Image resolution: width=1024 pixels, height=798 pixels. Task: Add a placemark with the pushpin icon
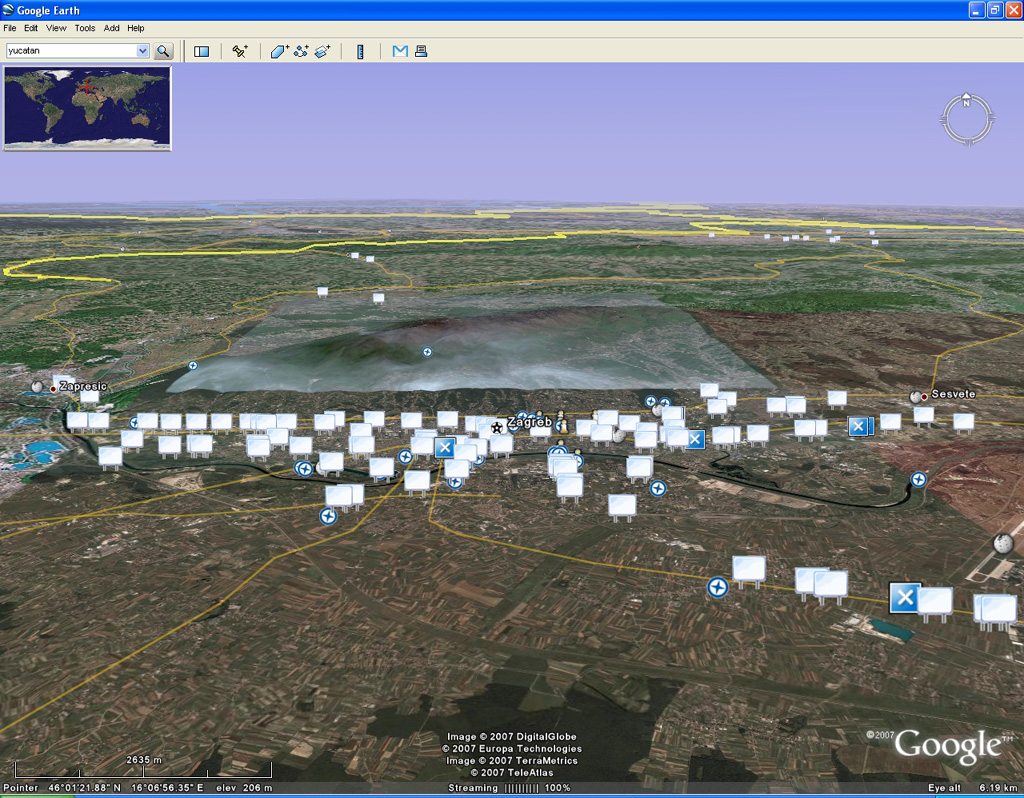point(239,51)
